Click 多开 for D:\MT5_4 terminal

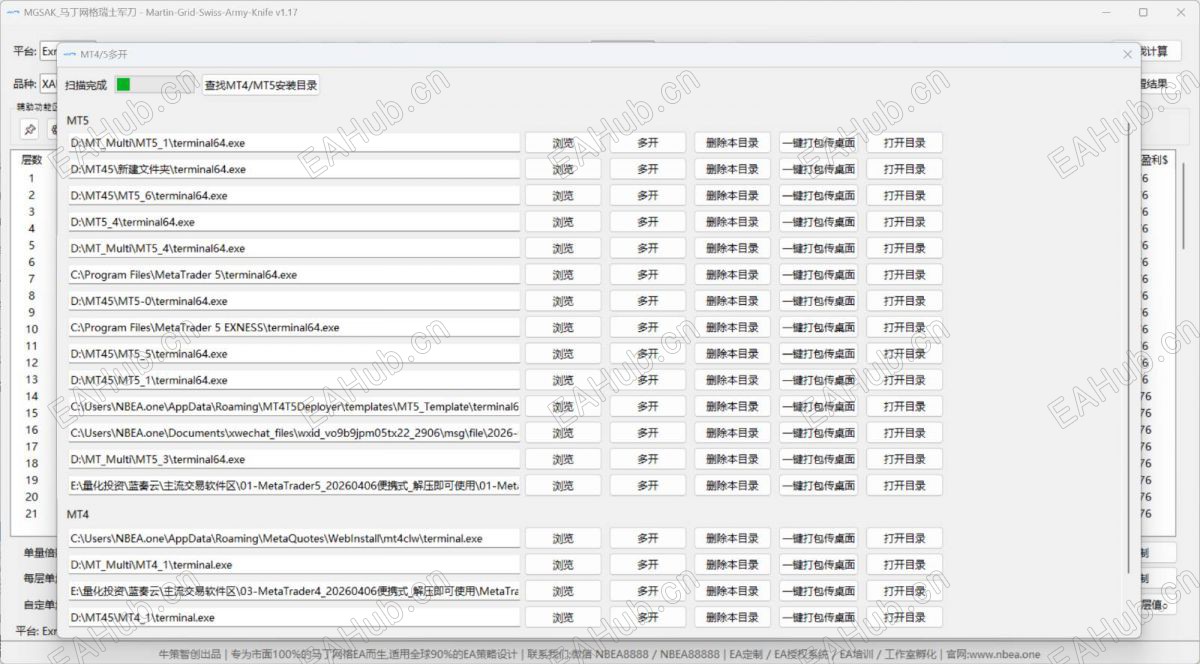click(648, 222)
